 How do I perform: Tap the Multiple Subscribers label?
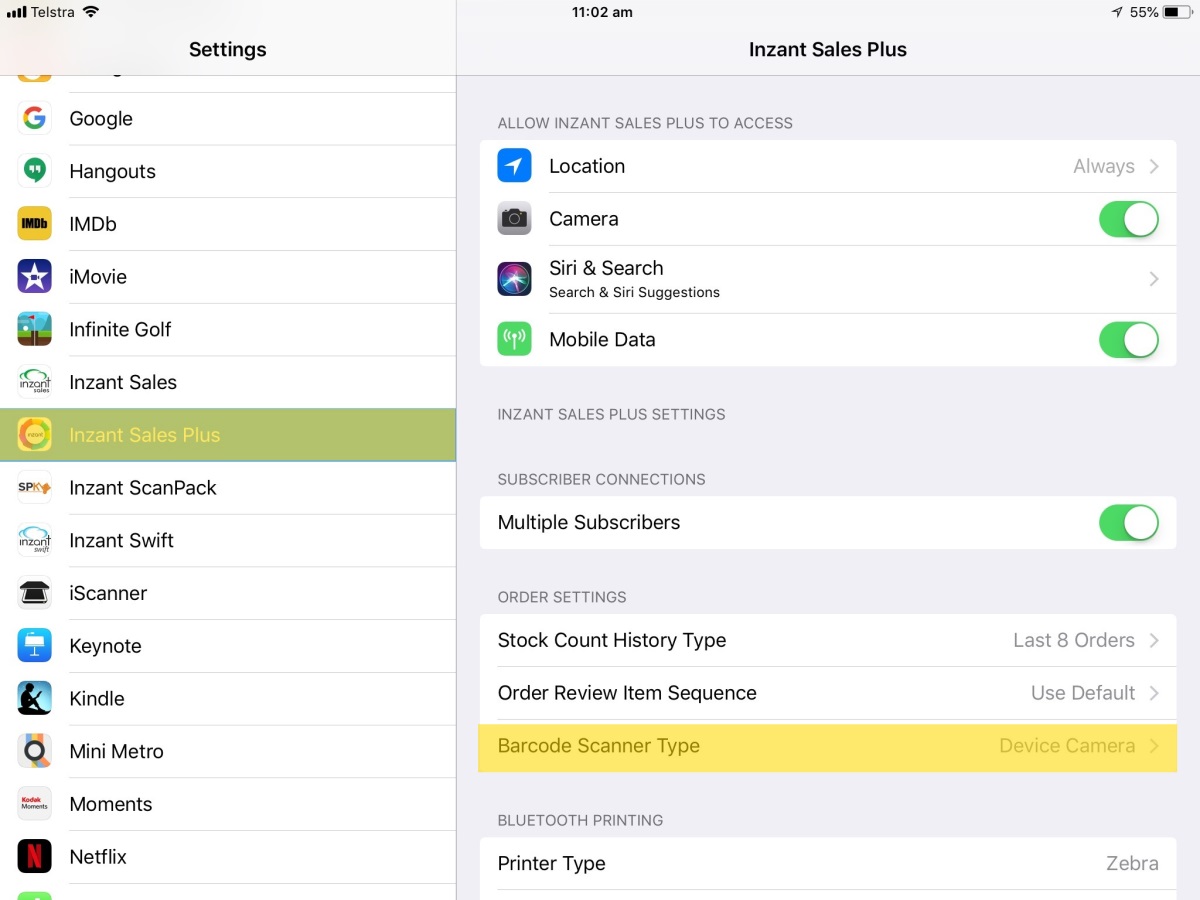[x=589, y=522]
